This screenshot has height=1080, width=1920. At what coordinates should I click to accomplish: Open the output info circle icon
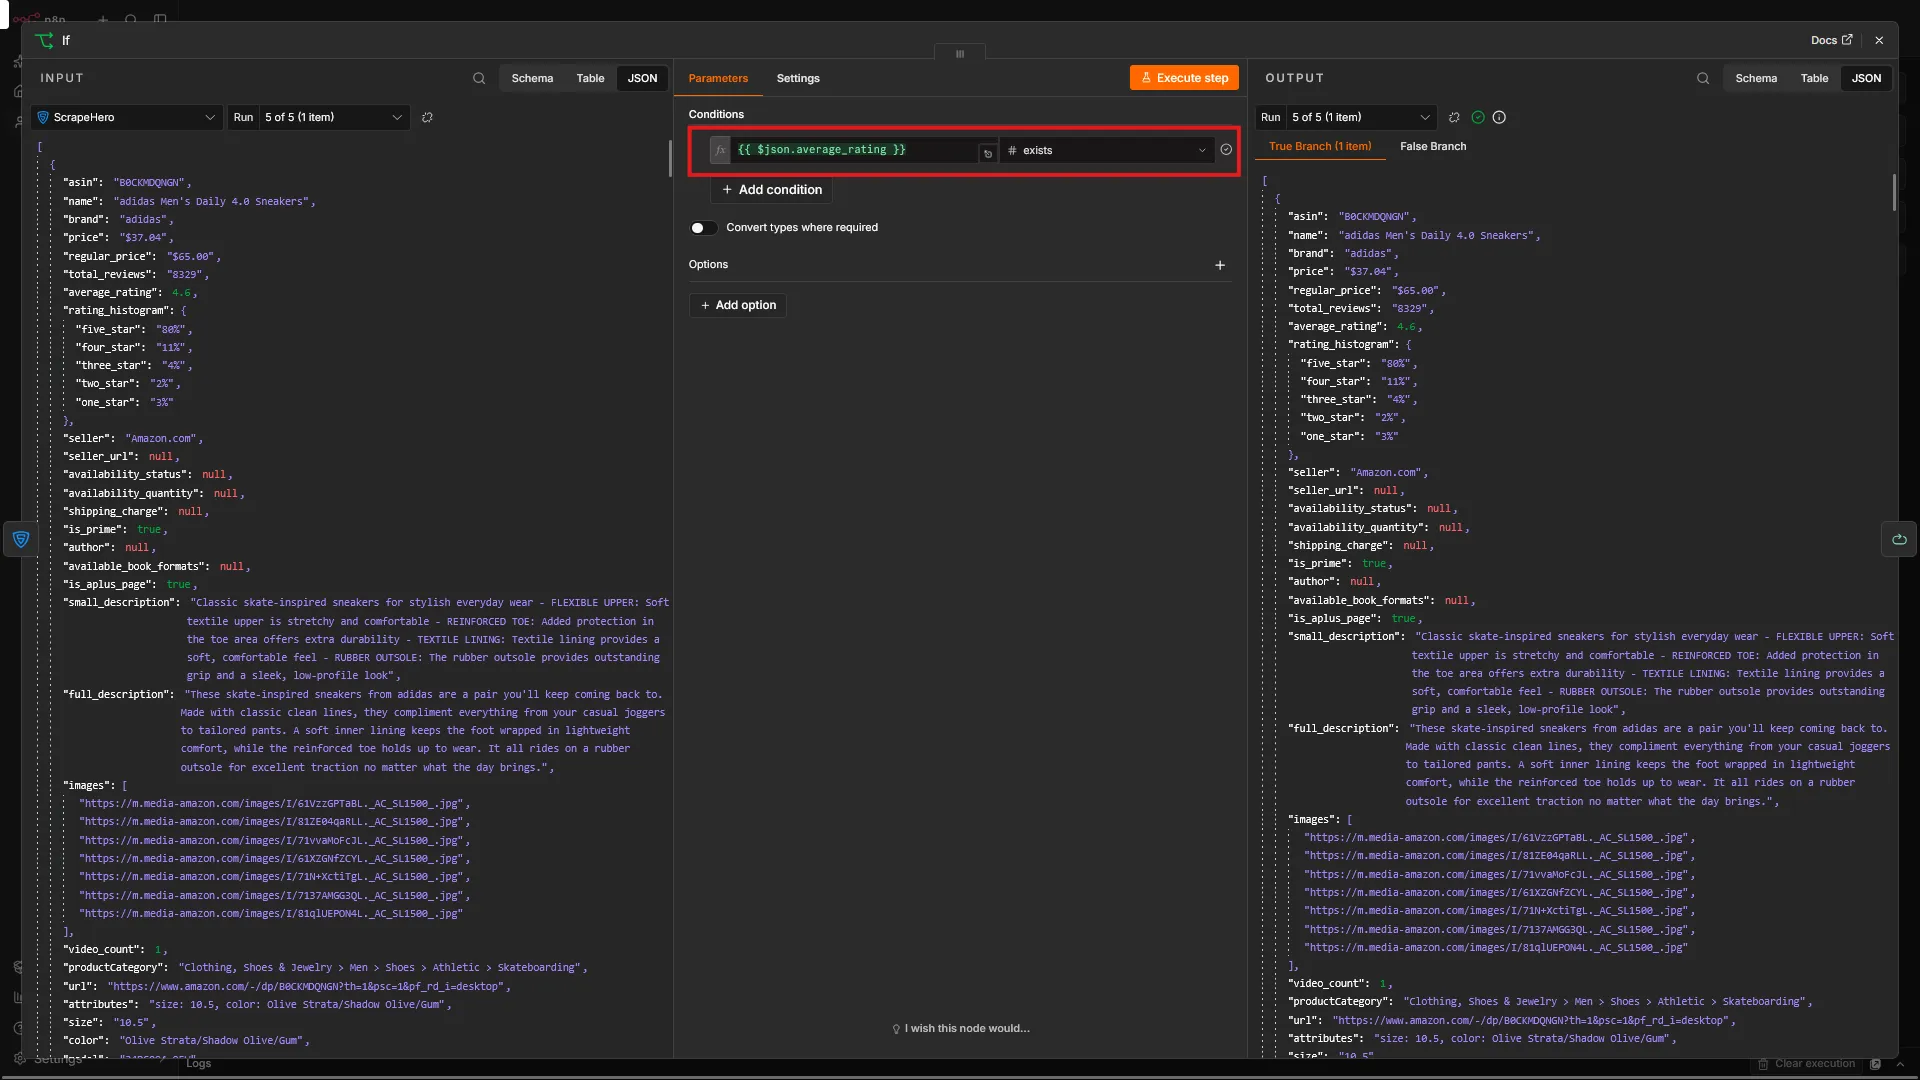pyautogui.click(x=1499, y=117)
